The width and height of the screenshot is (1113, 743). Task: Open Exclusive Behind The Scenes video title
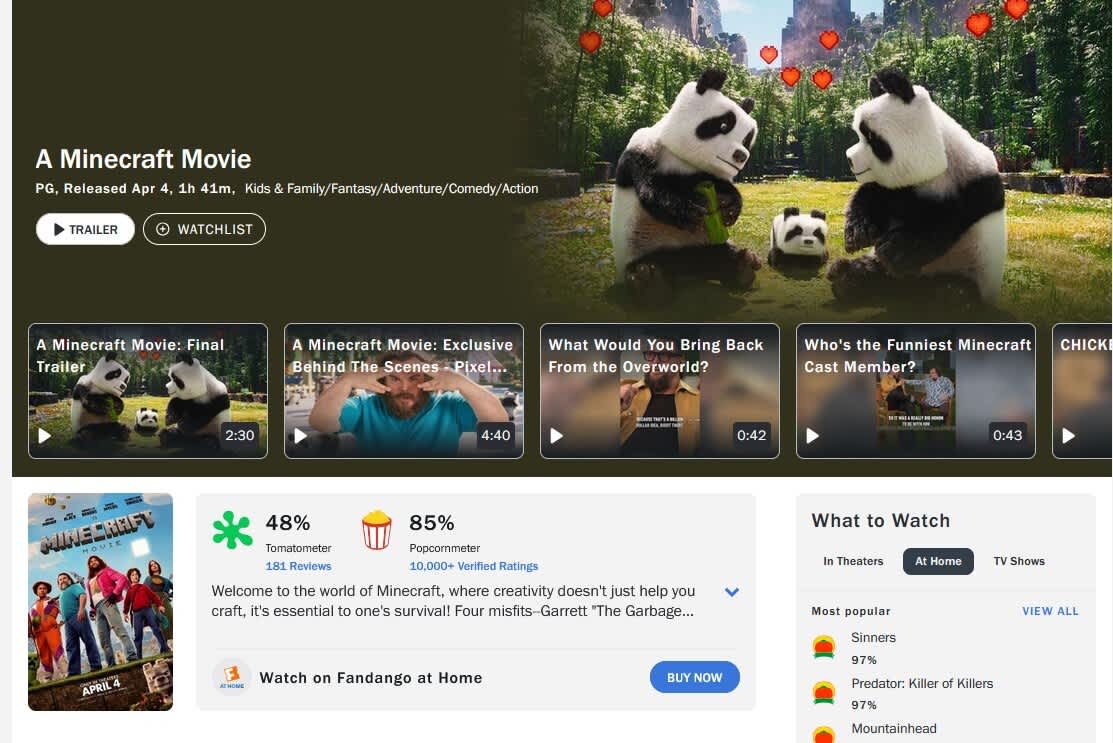pyautogui.click(x=402, y=356)
